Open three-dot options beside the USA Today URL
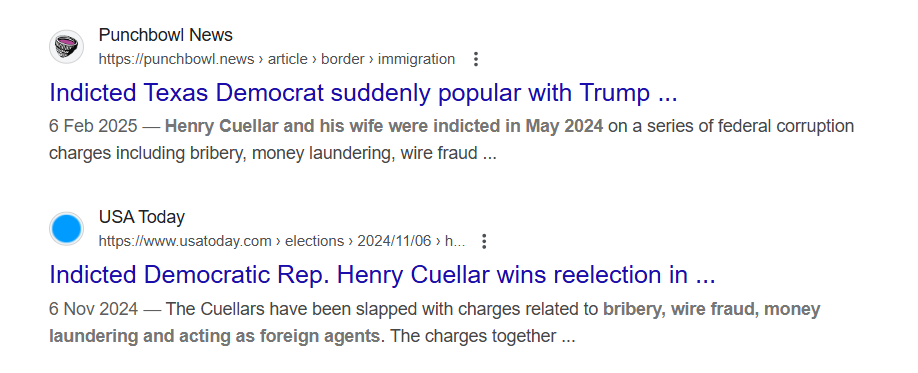The image size is (918, 373). coord(484,241)
